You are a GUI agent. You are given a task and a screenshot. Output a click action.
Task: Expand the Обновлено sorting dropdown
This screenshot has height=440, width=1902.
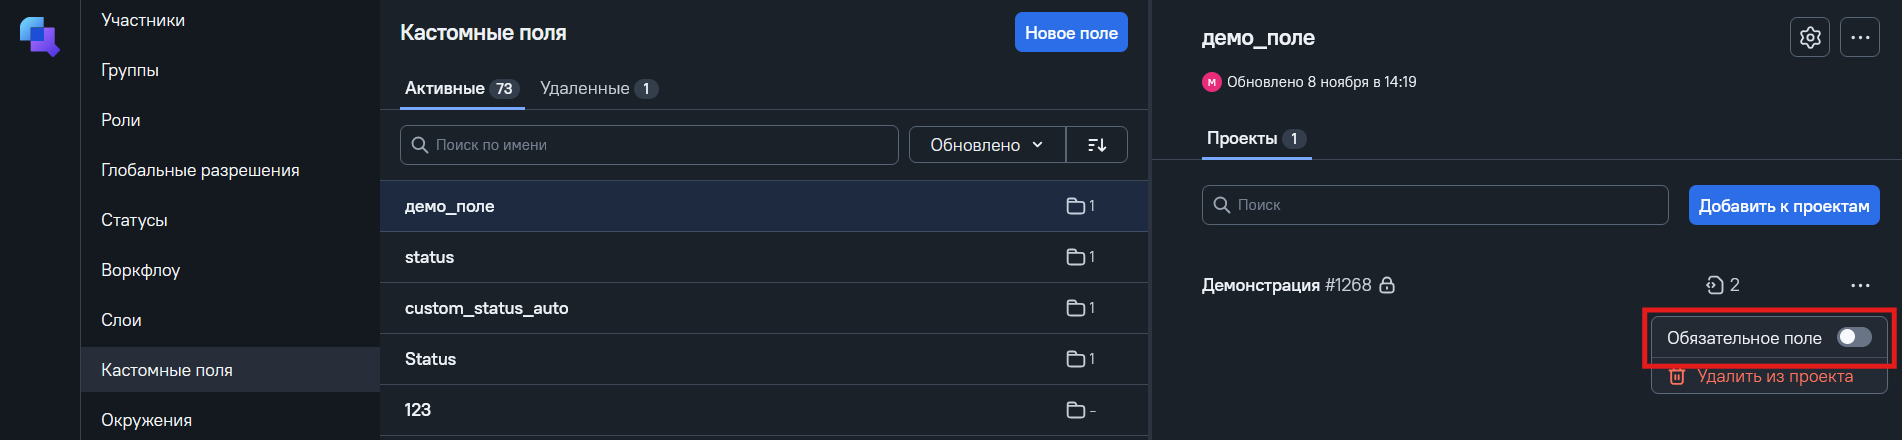point(987,145)
